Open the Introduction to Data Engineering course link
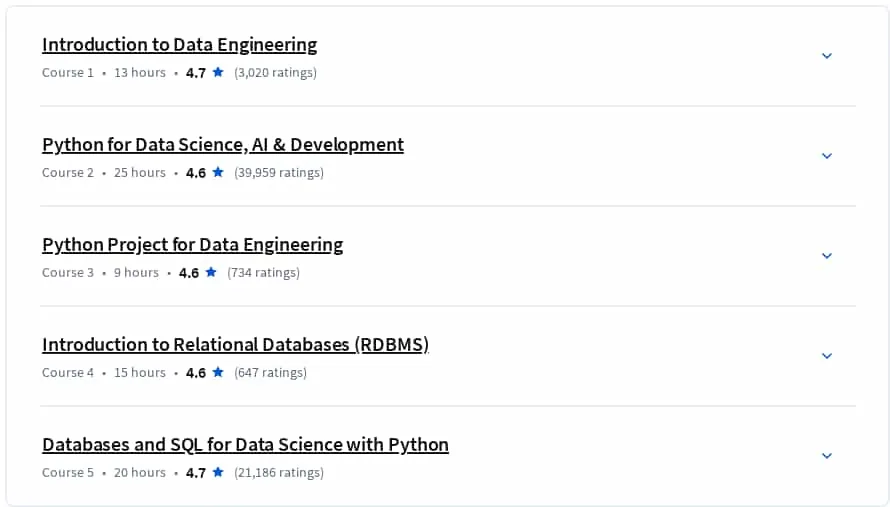The image size is (890, 507). click(x=179, y=45)
